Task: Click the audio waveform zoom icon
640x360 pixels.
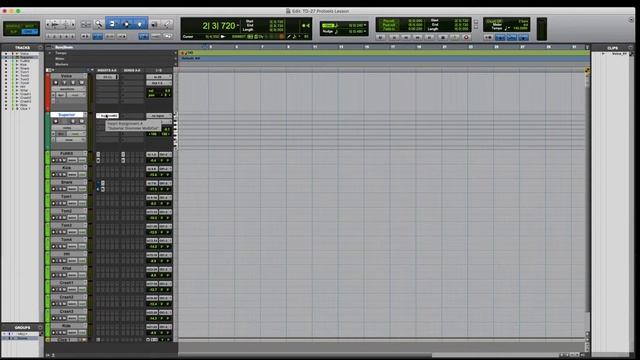Action: [x=56, y=24]
